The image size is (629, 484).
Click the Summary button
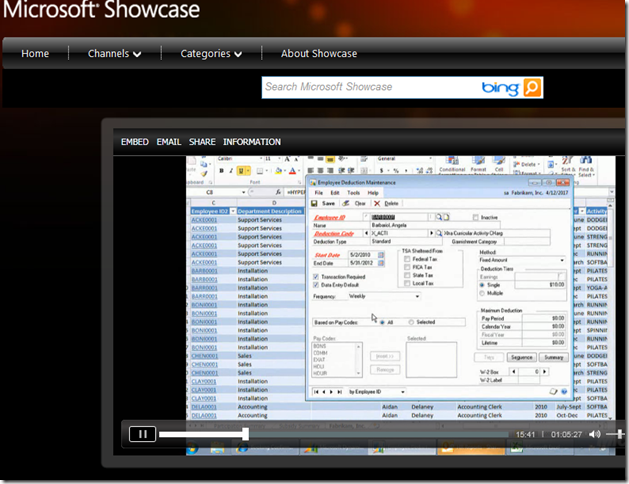(x=554, y=357)
